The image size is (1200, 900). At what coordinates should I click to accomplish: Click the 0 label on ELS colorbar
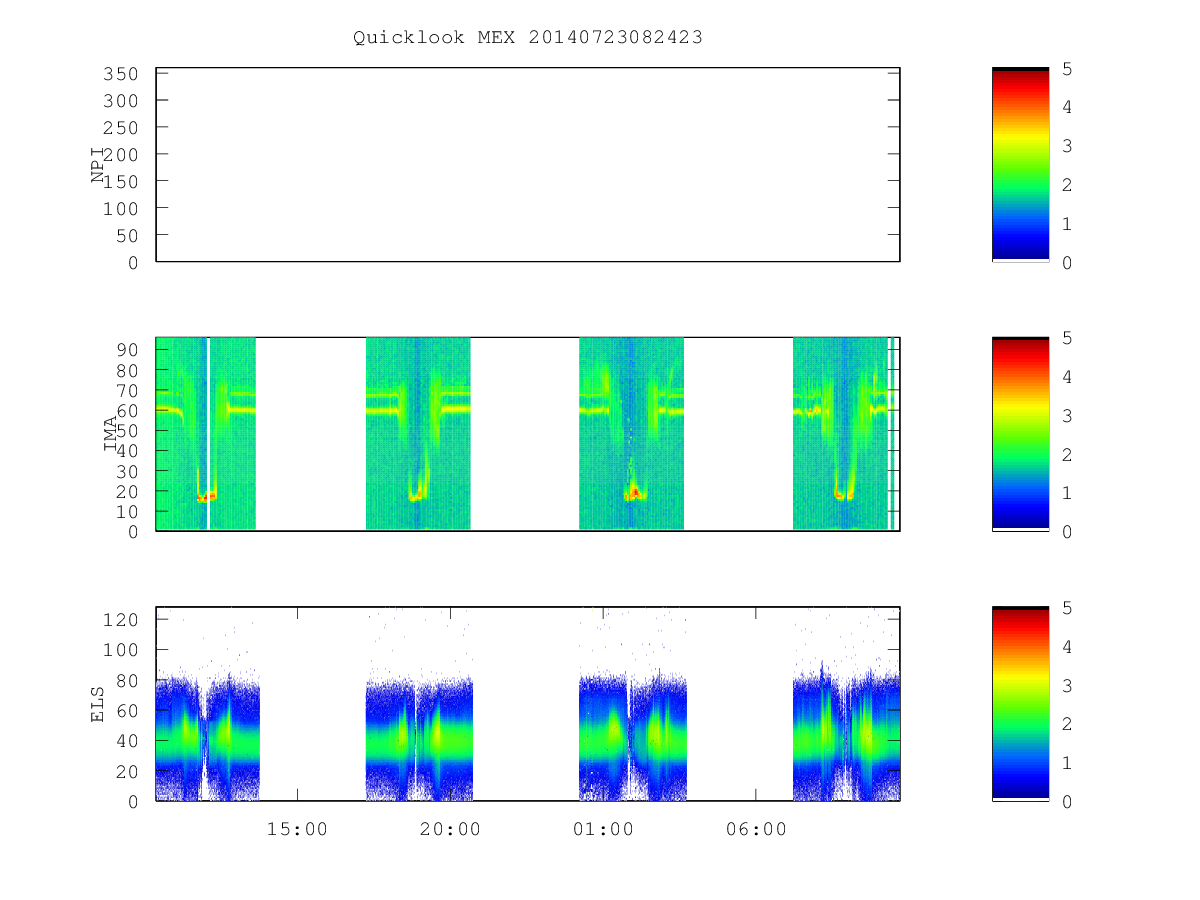(1067, 802)
